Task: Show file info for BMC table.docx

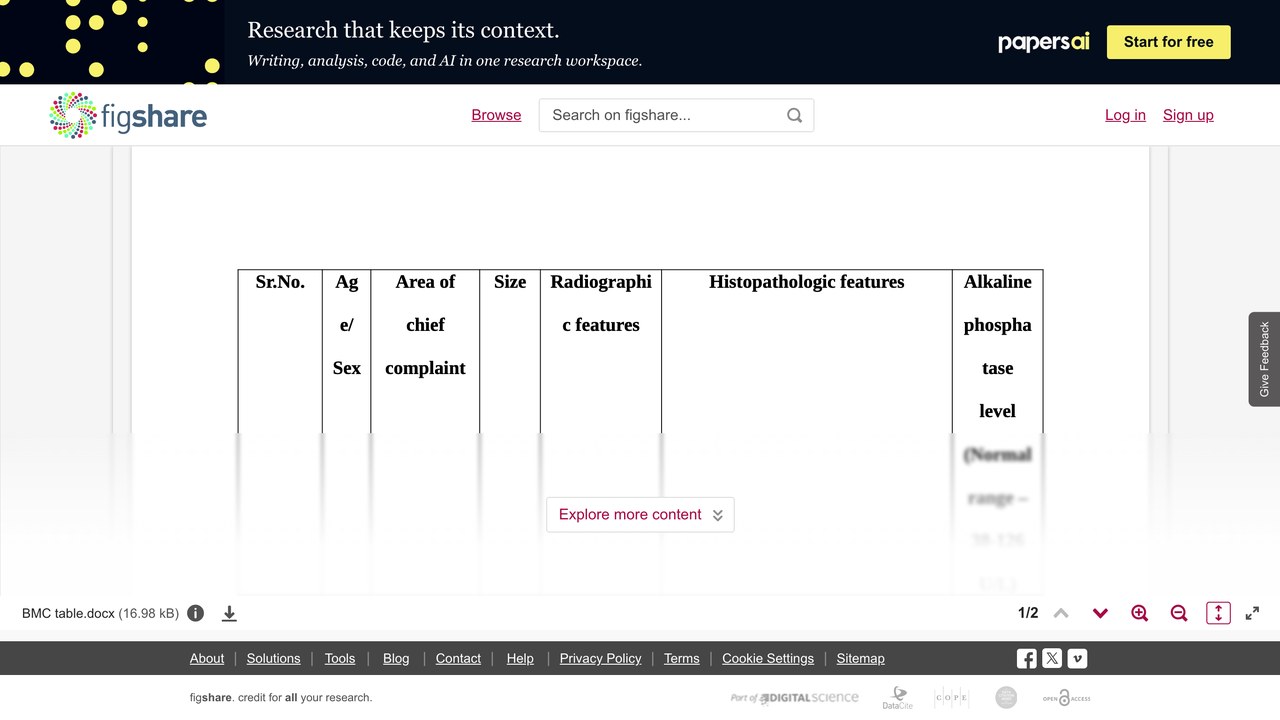Action: pyautogui.click(x=196, y=613)
